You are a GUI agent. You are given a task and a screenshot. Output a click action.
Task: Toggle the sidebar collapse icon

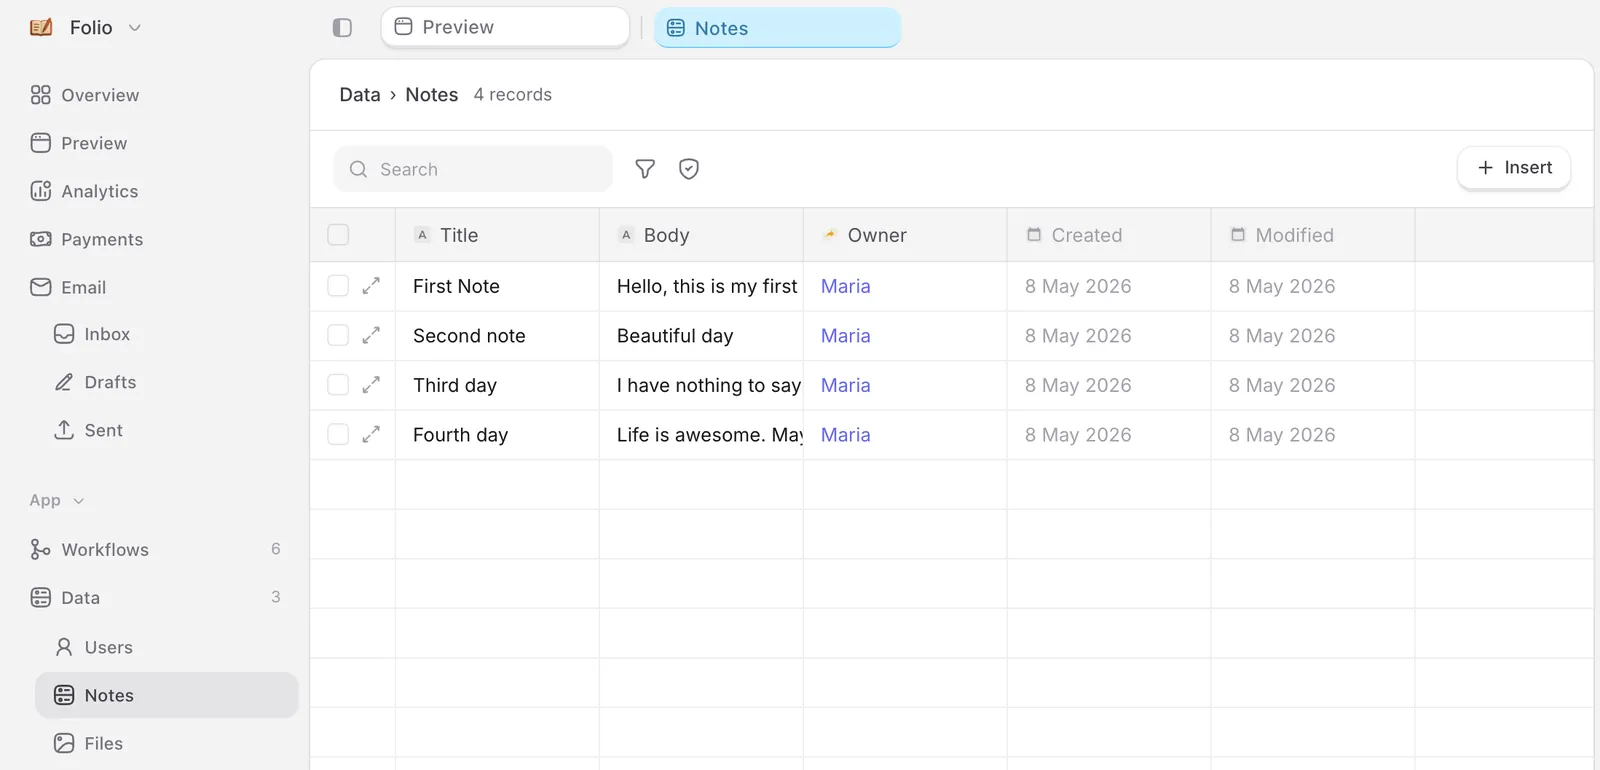(x=342, y=28)
